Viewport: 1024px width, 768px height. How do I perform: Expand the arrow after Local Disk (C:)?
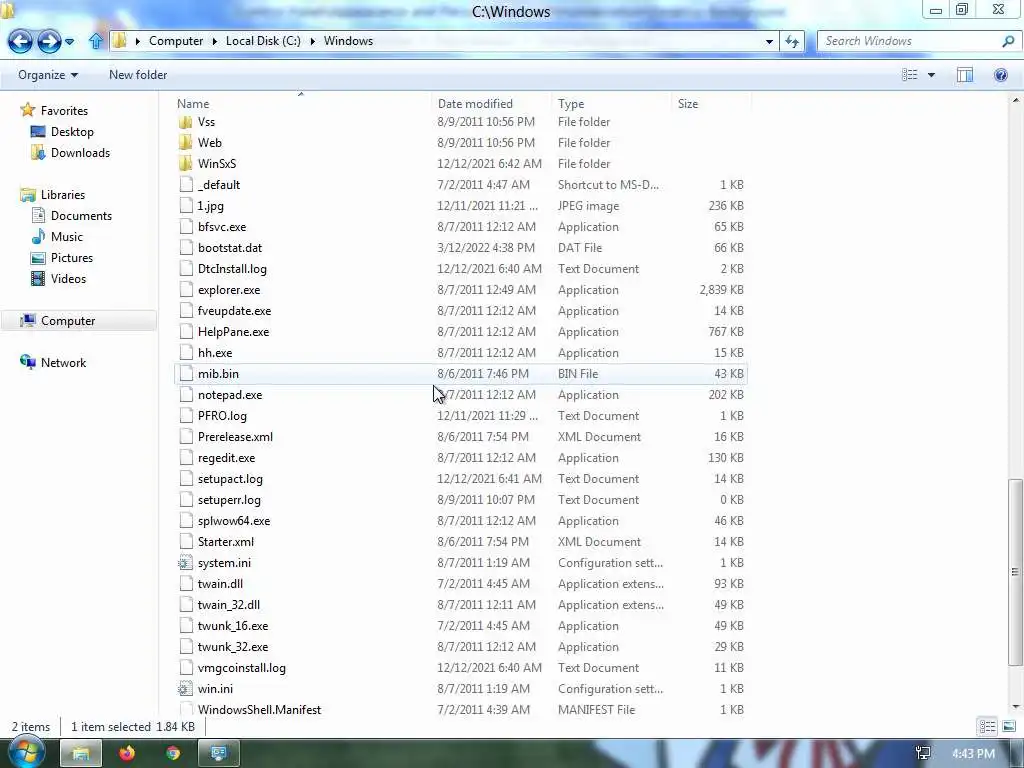pyautogui.click(x=312, y=41)
